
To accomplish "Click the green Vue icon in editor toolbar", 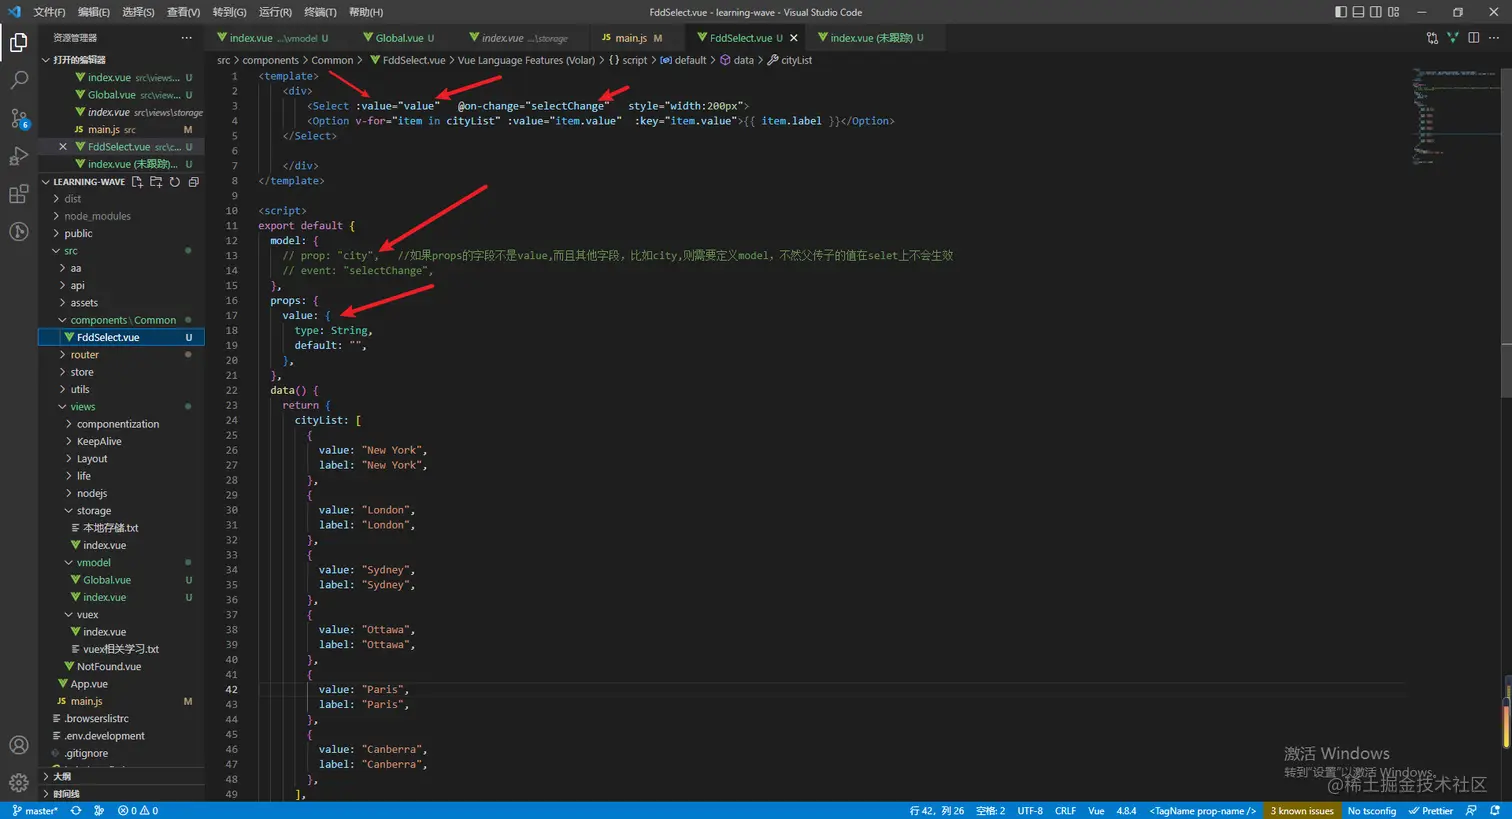I will coord(1453,38).
